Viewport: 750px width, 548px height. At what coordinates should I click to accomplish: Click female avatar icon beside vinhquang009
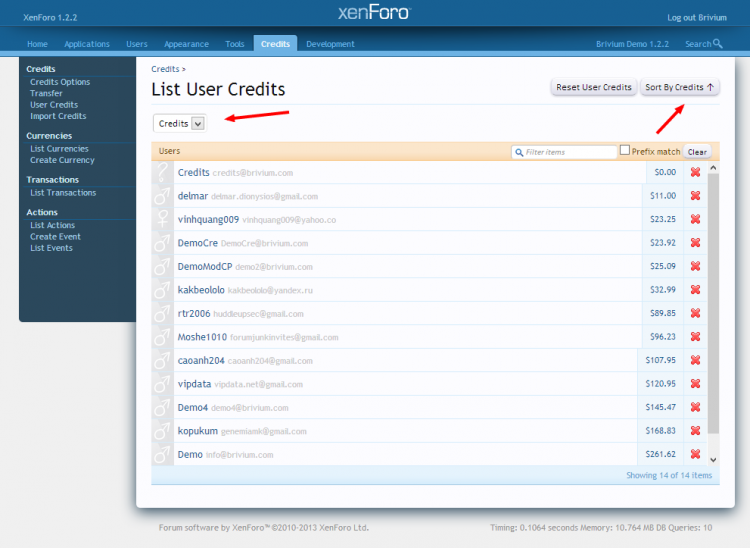[x=162, y=219]
